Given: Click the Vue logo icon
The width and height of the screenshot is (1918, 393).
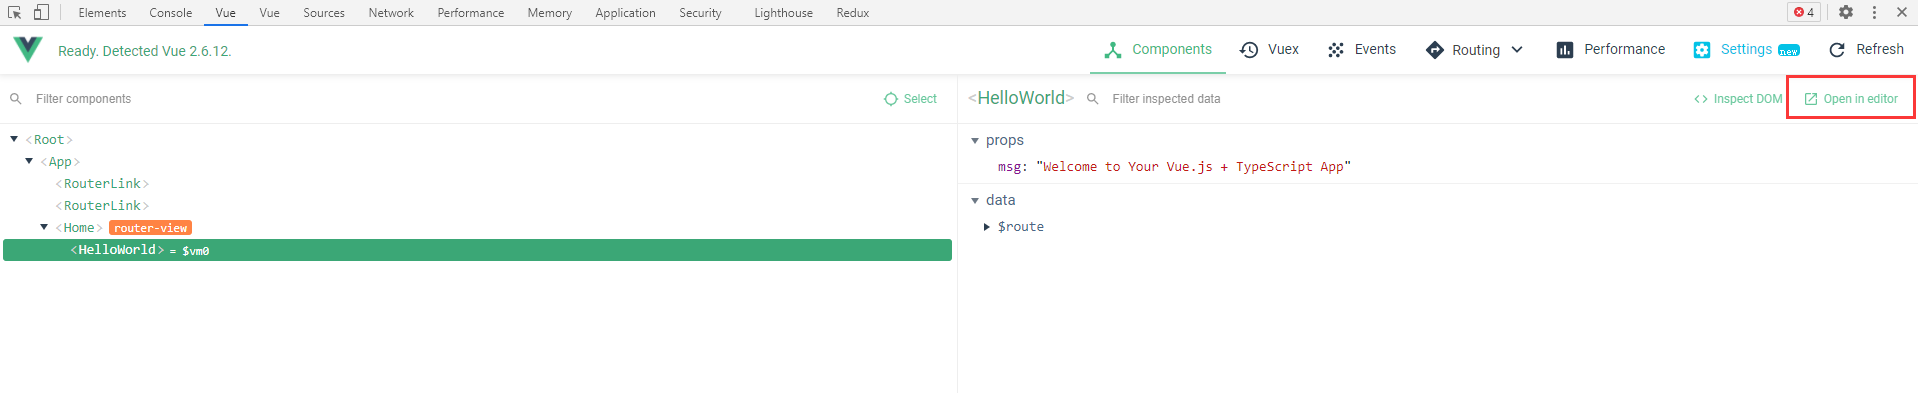Looking at the screenshot, I should [x=28, y=49].
